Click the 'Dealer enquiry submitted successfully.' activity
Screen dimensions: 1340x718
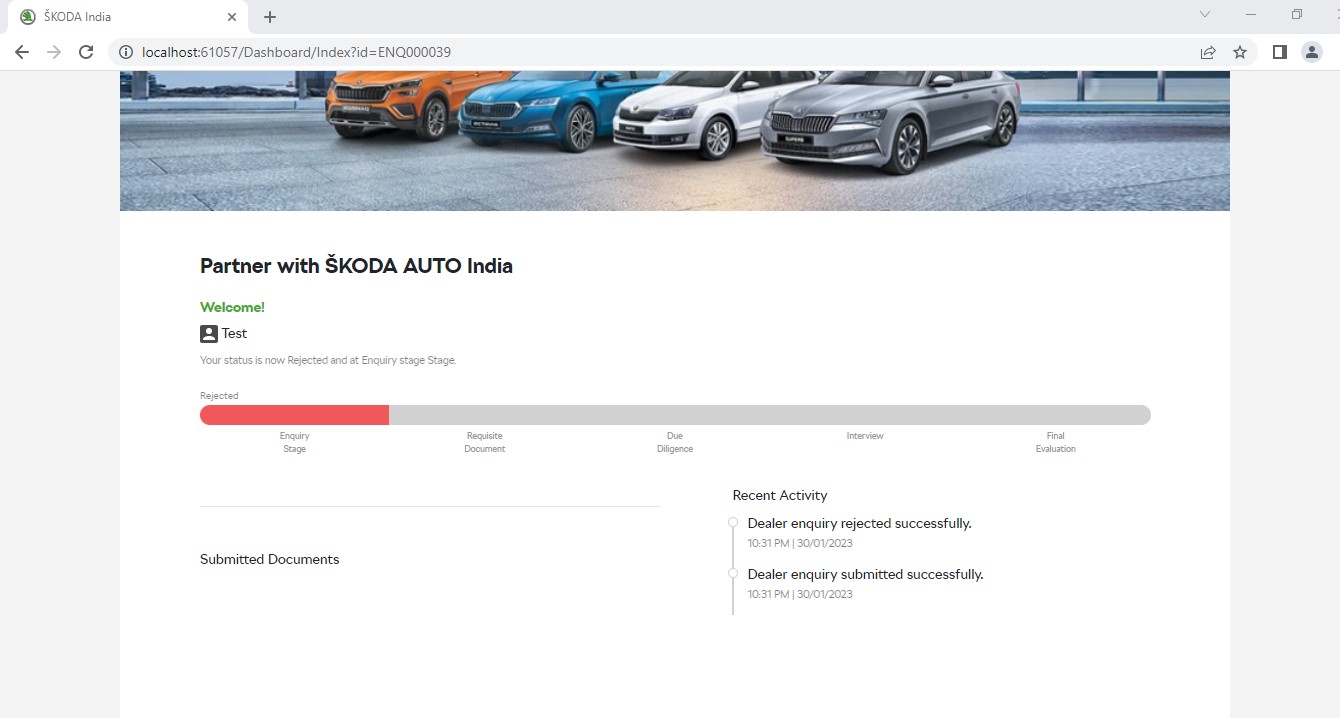[865, 574]
